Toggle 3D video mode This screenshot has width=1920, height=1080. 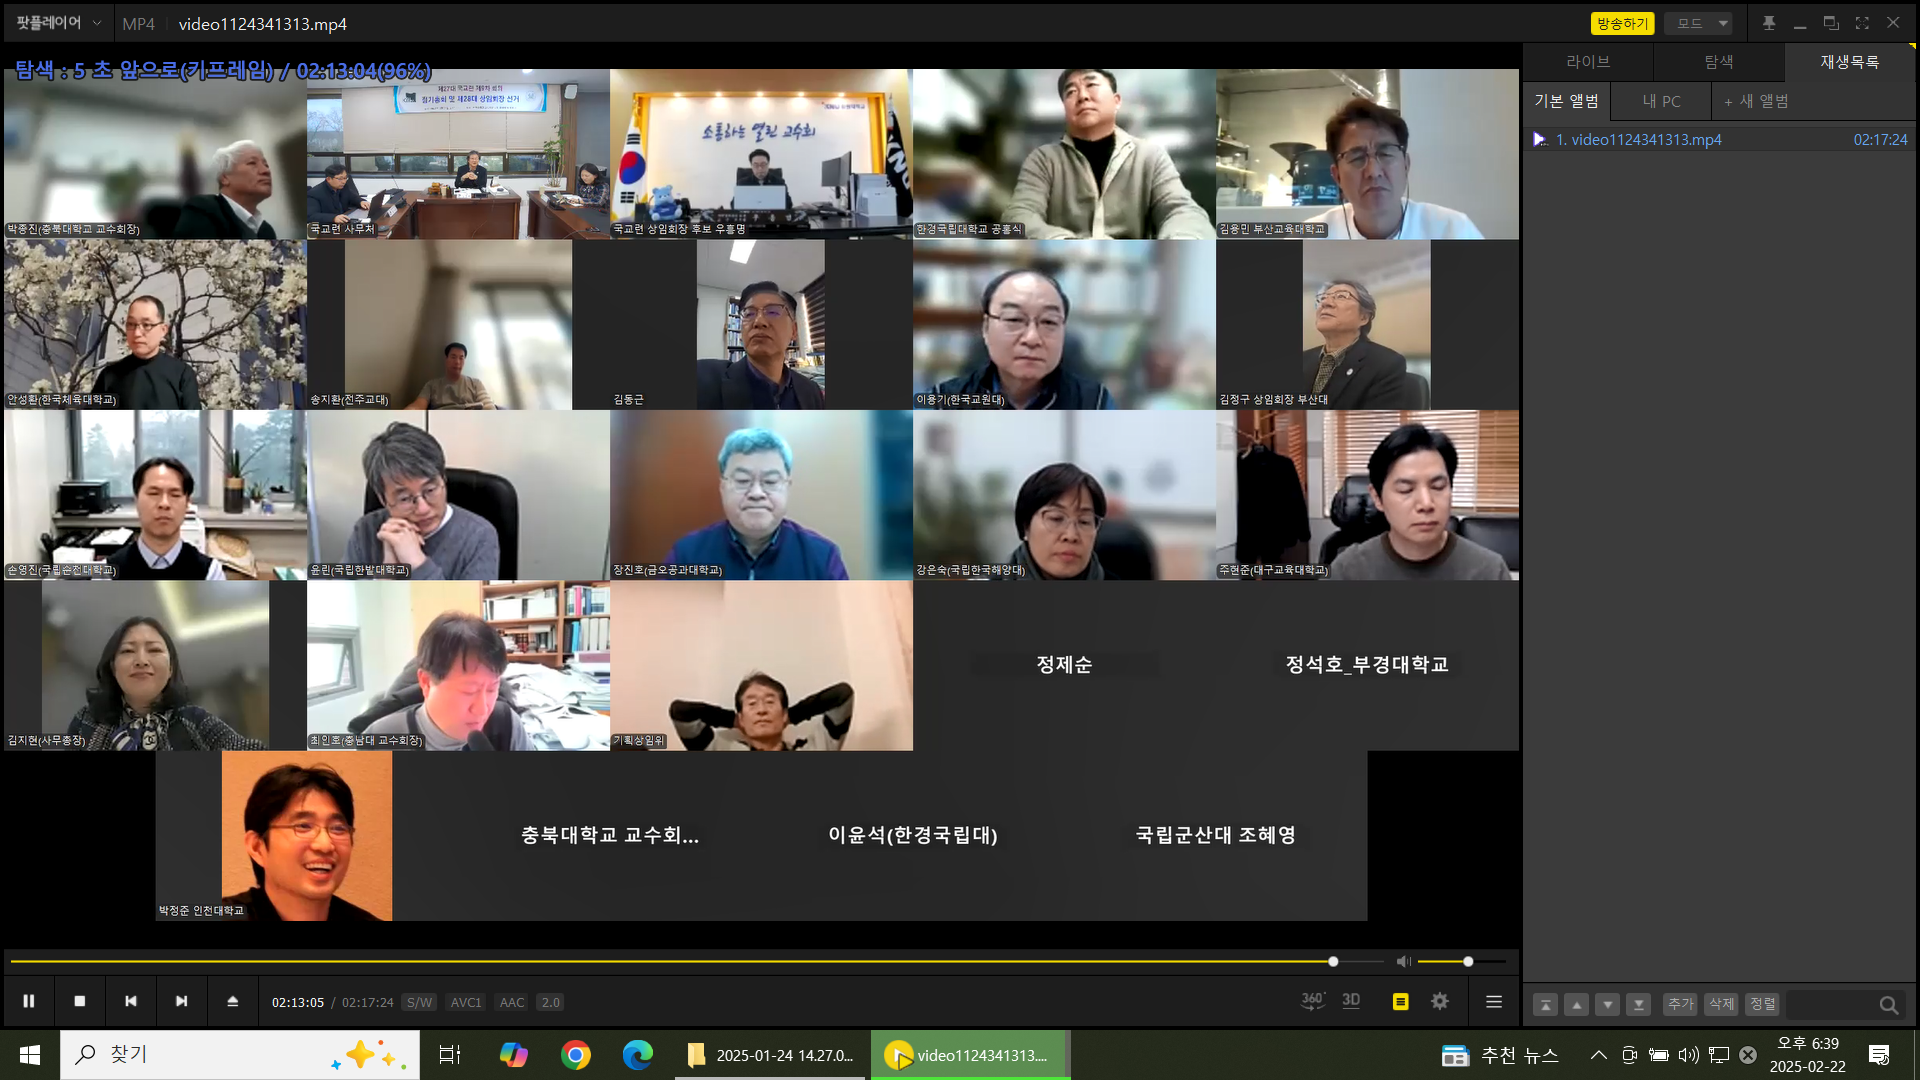tap(1351, 1001)
